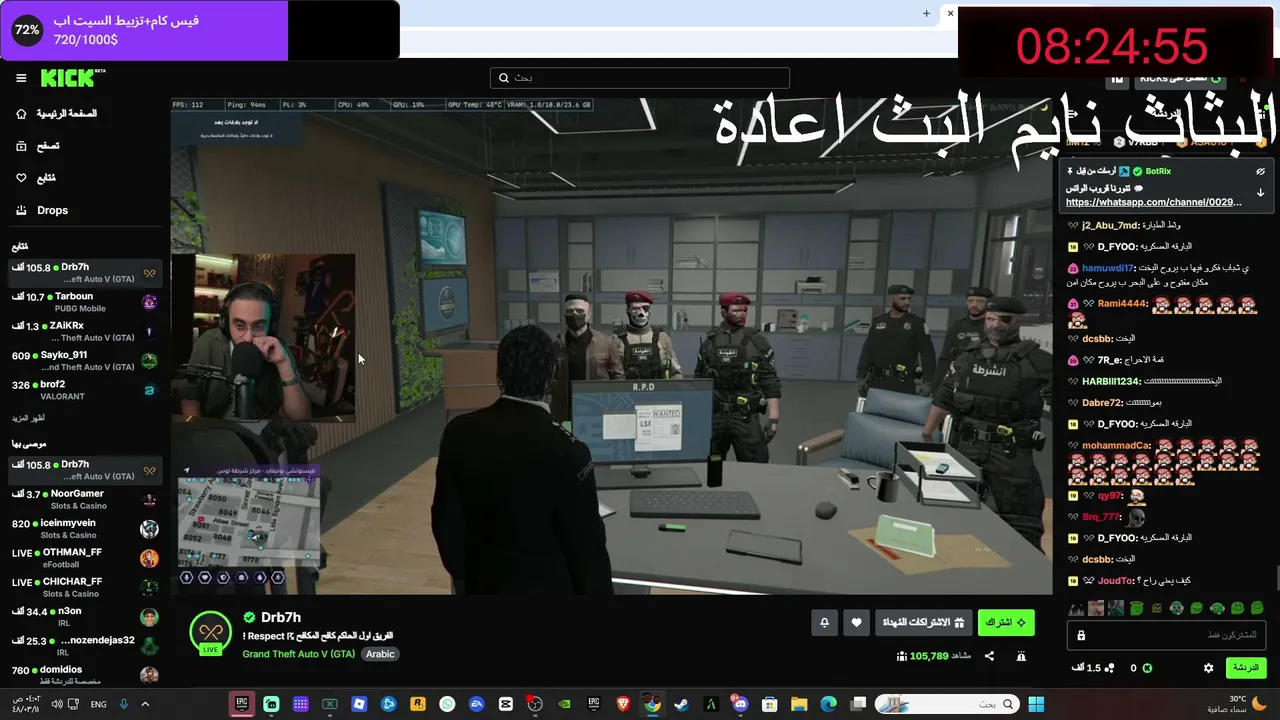Open File Explorer from the taskbar
Image resolution: width=1280 pixels, height=720 pixels.
tap(799, 704)
